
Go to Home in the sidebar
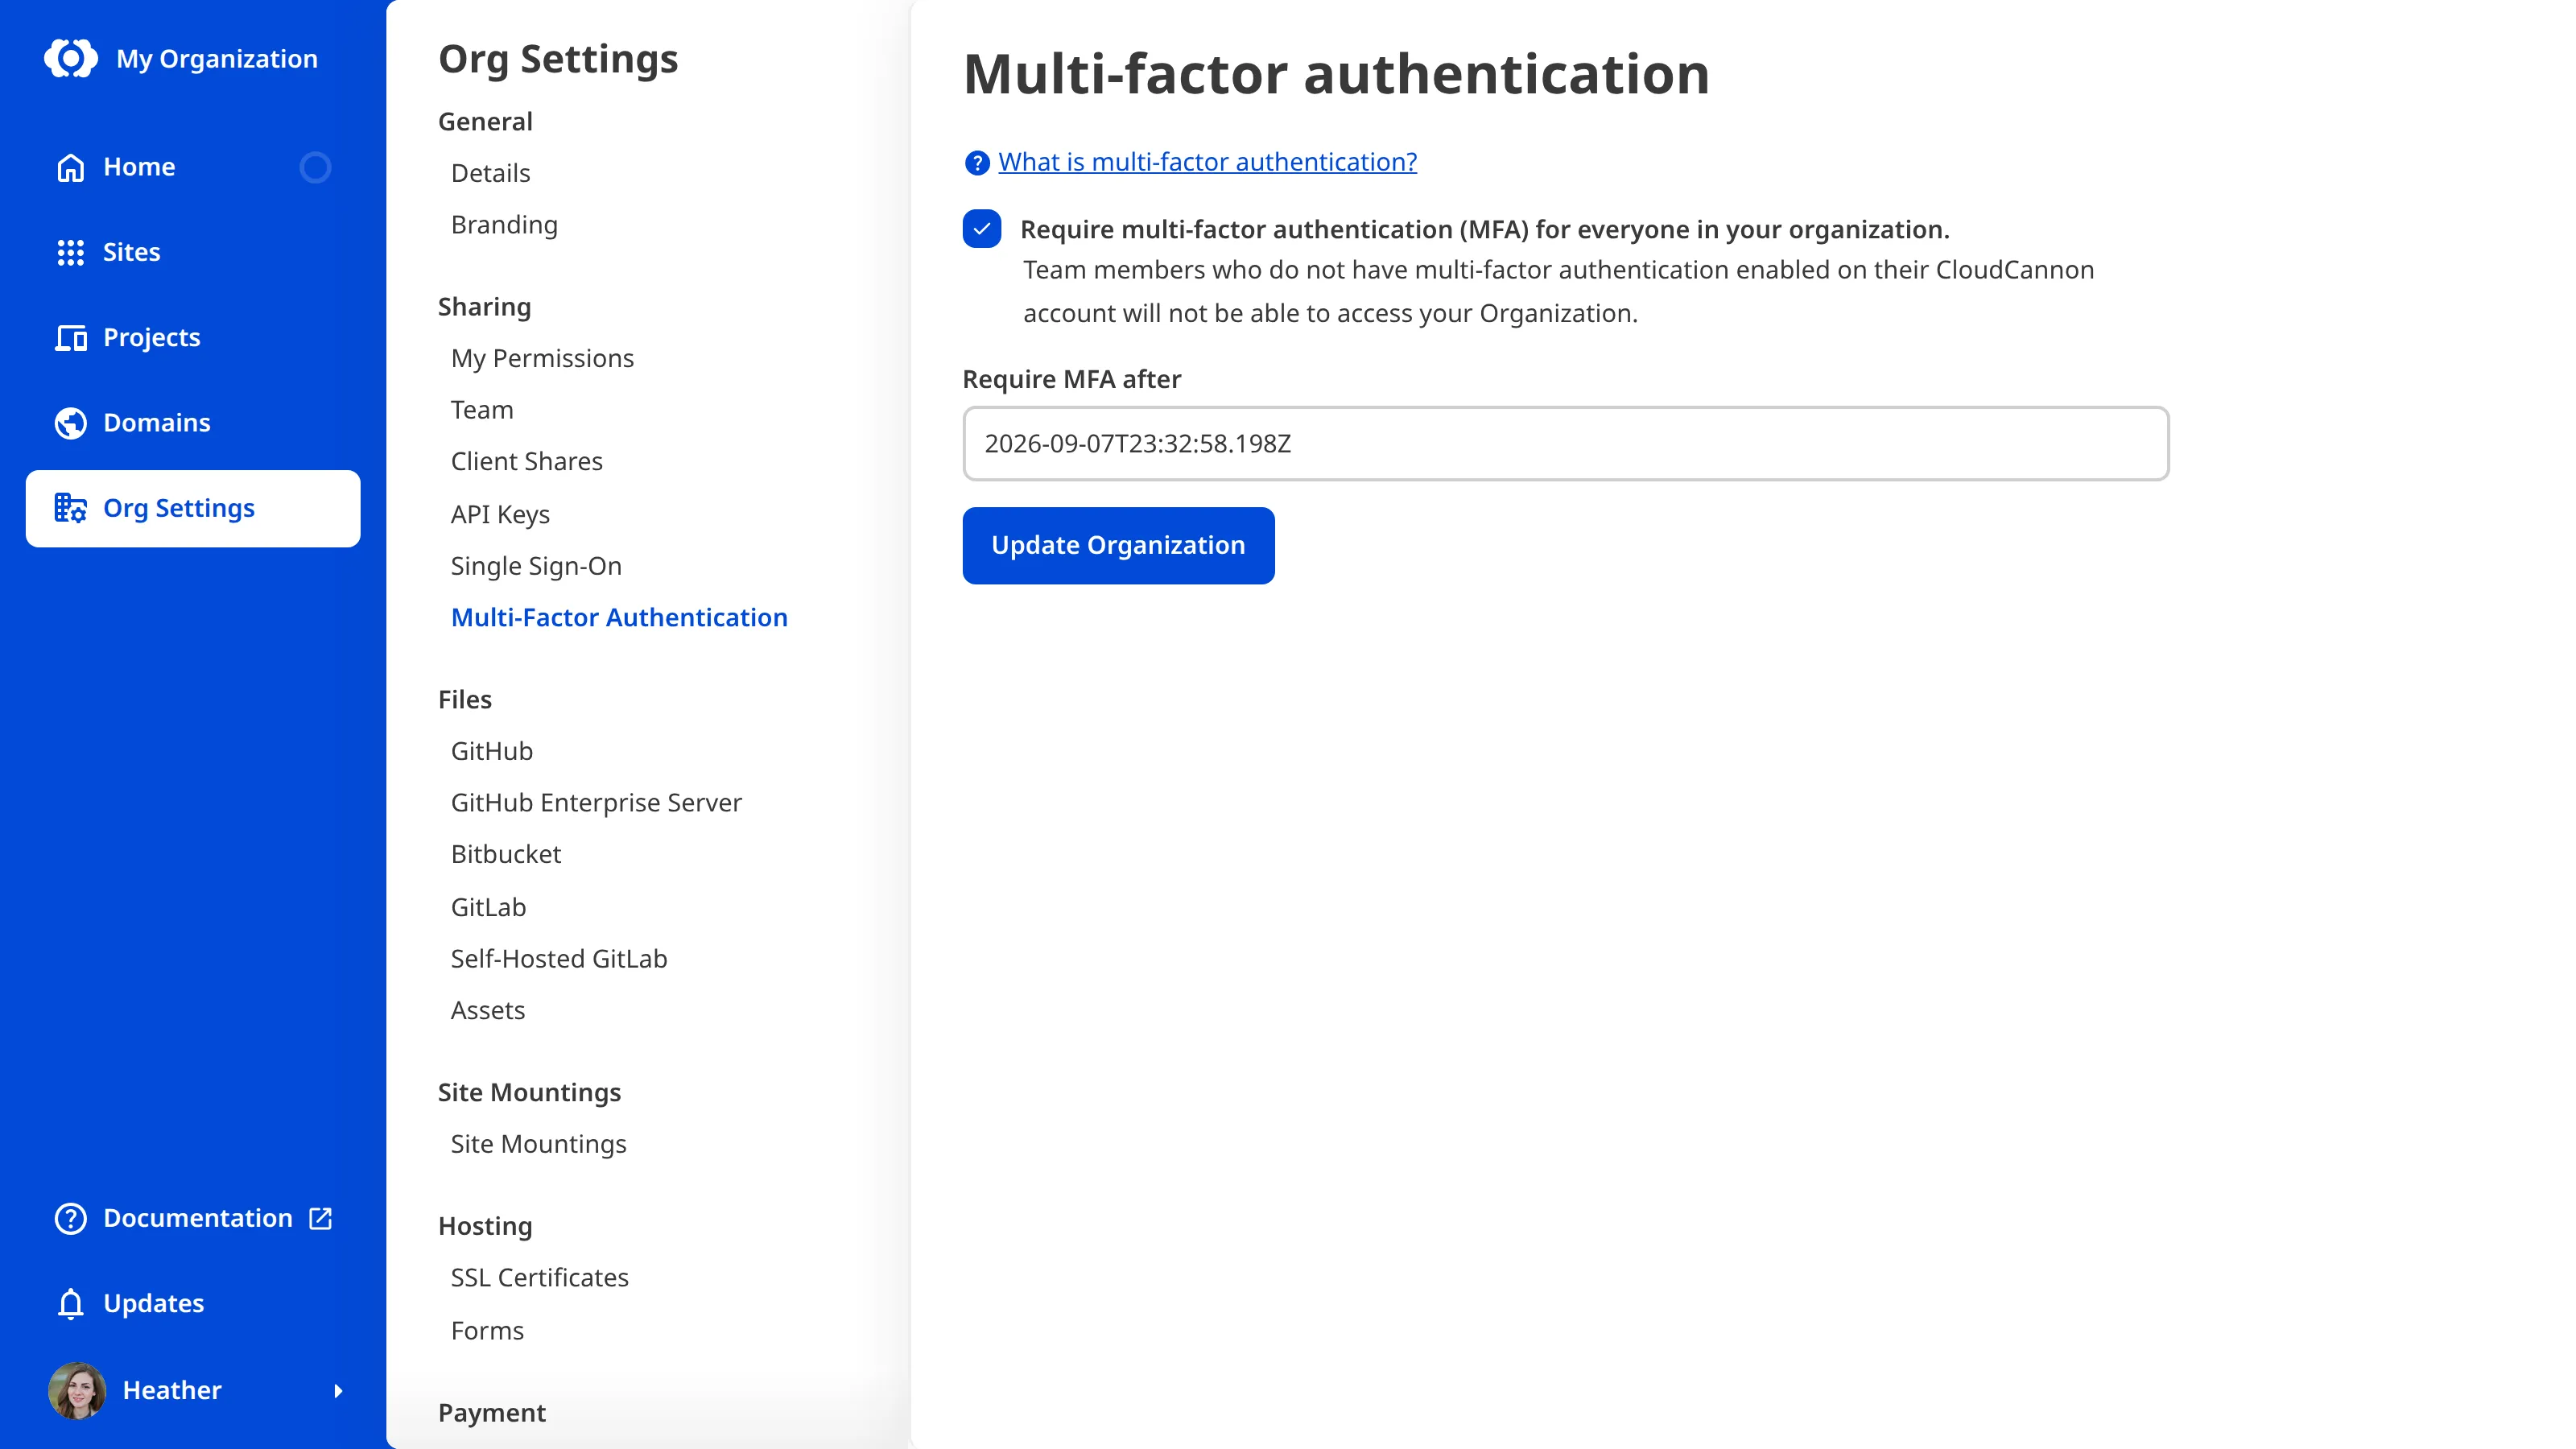pyautogui.click(x=193, y=167)
